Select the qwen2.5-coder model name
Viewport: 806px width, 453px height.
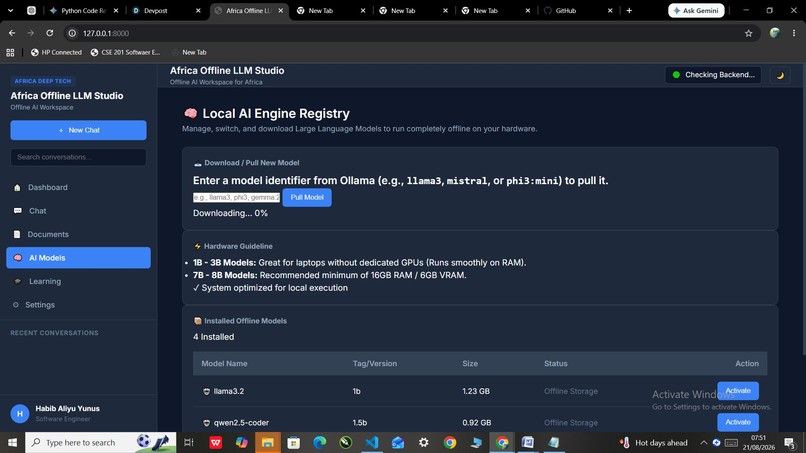click(241, 423)
